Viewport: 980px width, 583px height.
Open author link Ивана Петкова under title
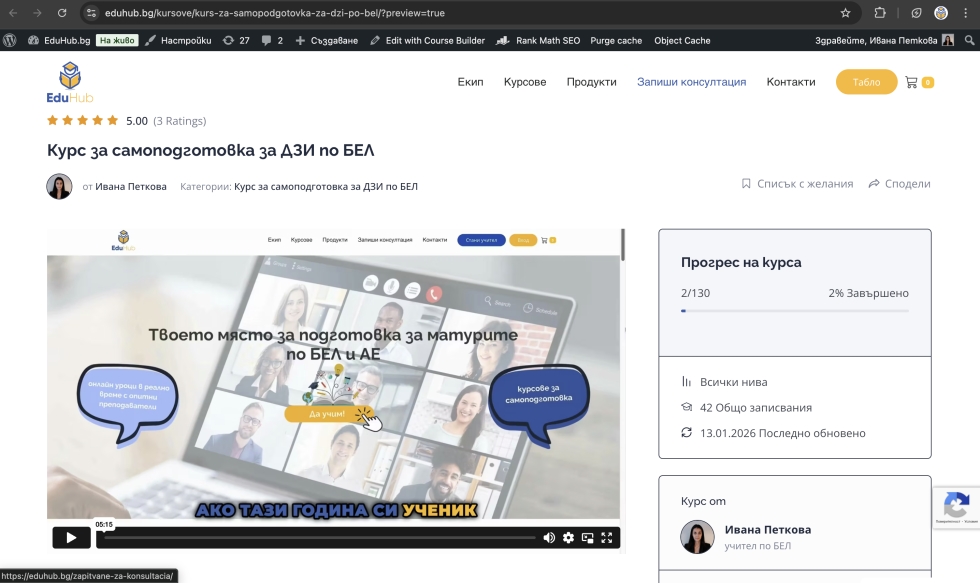[x=131, y=186]
